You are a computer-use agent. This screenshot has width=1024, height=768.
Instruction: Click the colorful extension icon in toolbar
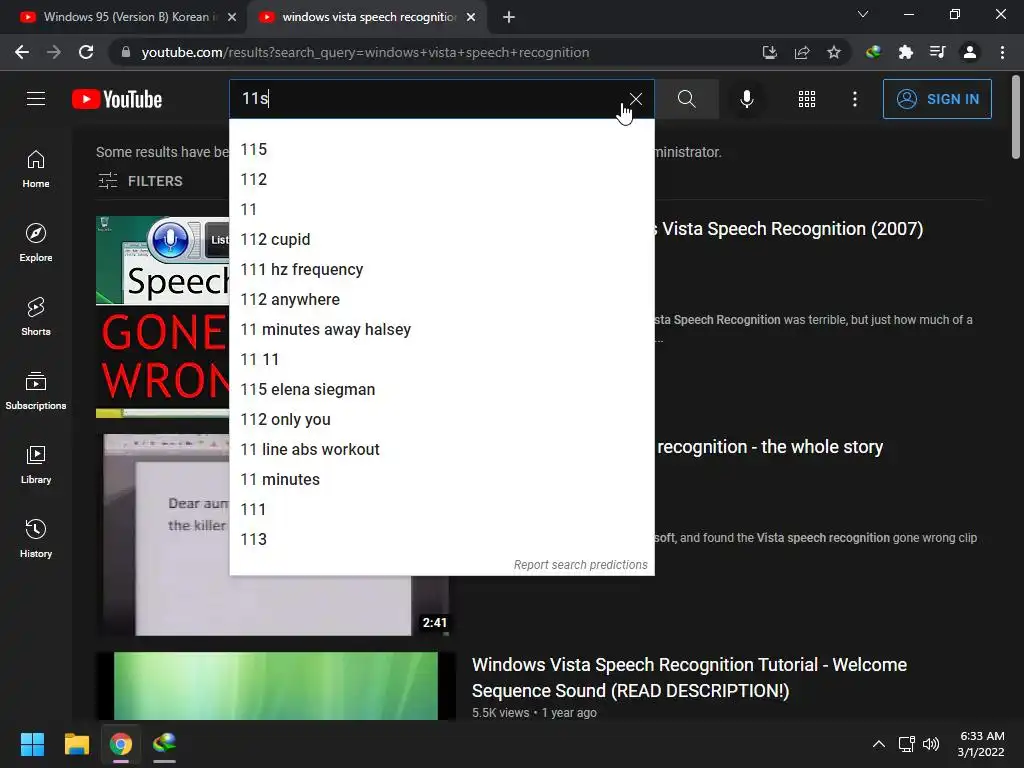[873, 52]
